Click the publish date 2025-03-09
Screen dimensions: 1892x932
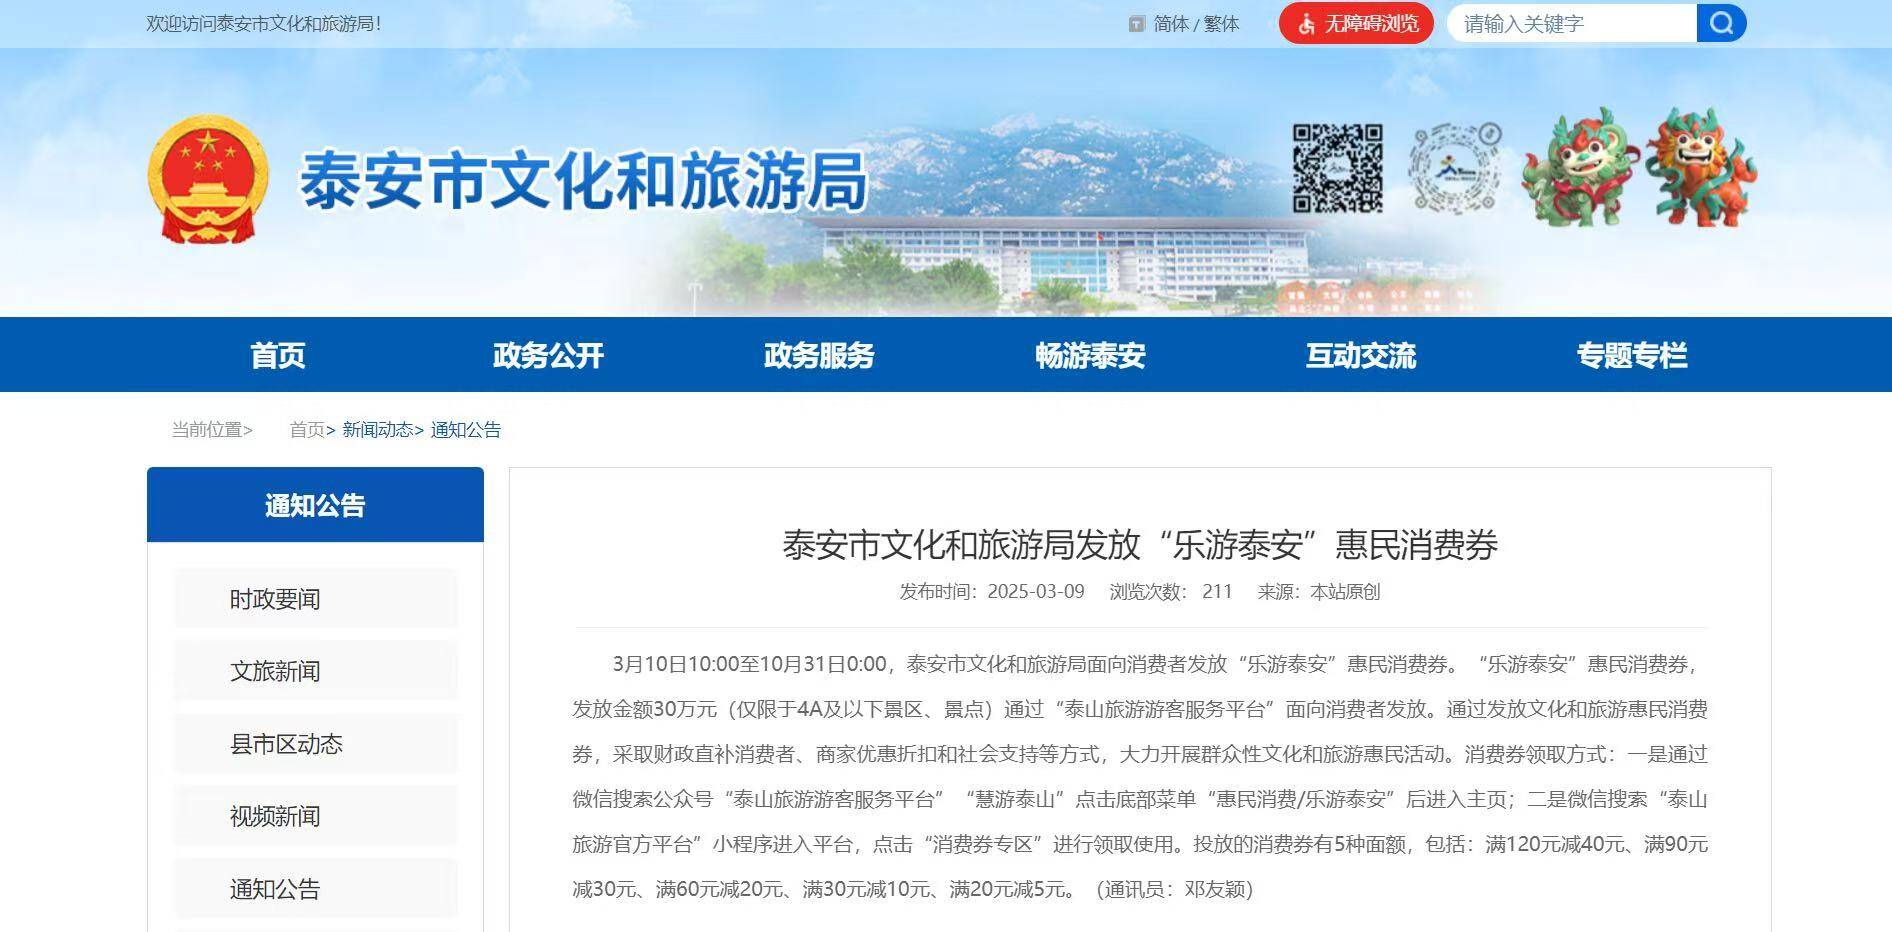pyautogui.click(x=1036, y=591)
